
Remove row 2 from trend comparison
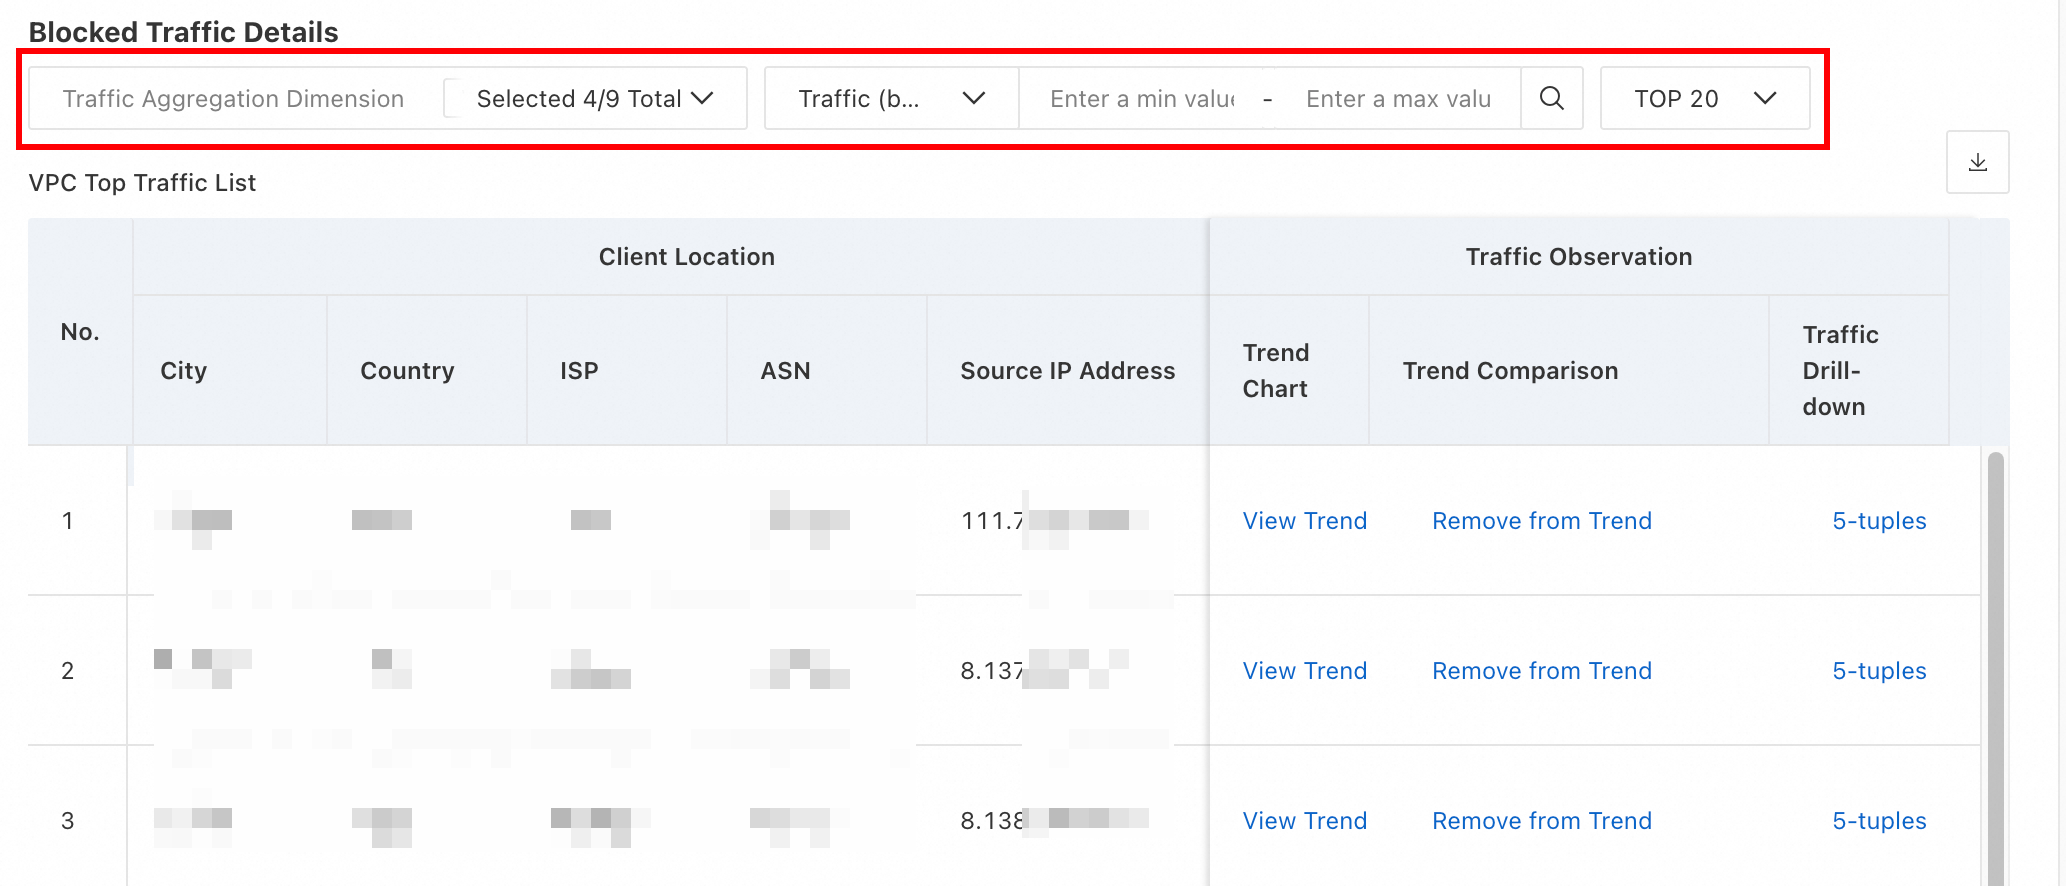click(x=1541, y=671)
